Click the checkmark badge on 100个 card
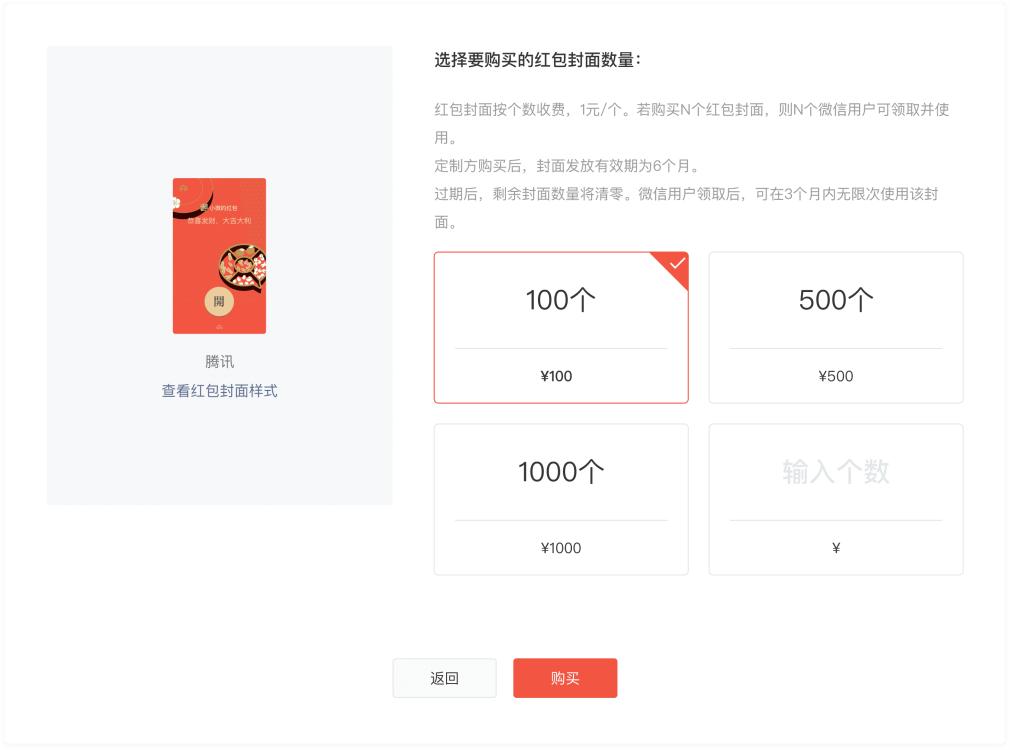The width and height of the screenshot is (1010, 750). coord(674,266)
